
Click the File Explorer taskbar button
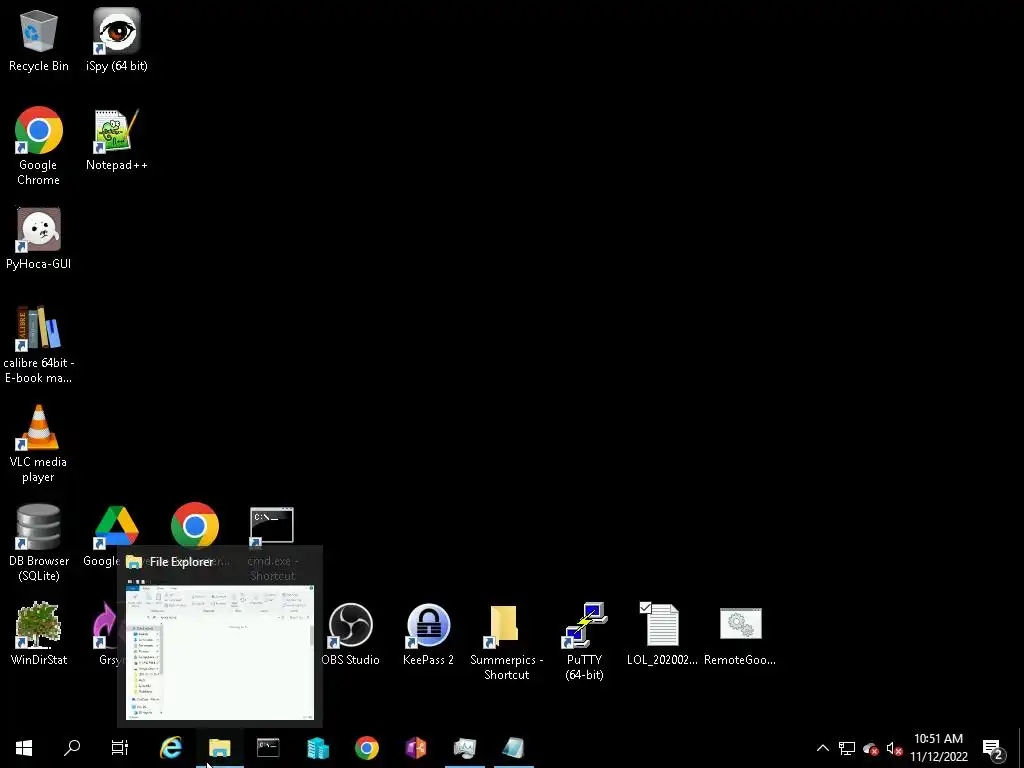[x=219, y=748]
